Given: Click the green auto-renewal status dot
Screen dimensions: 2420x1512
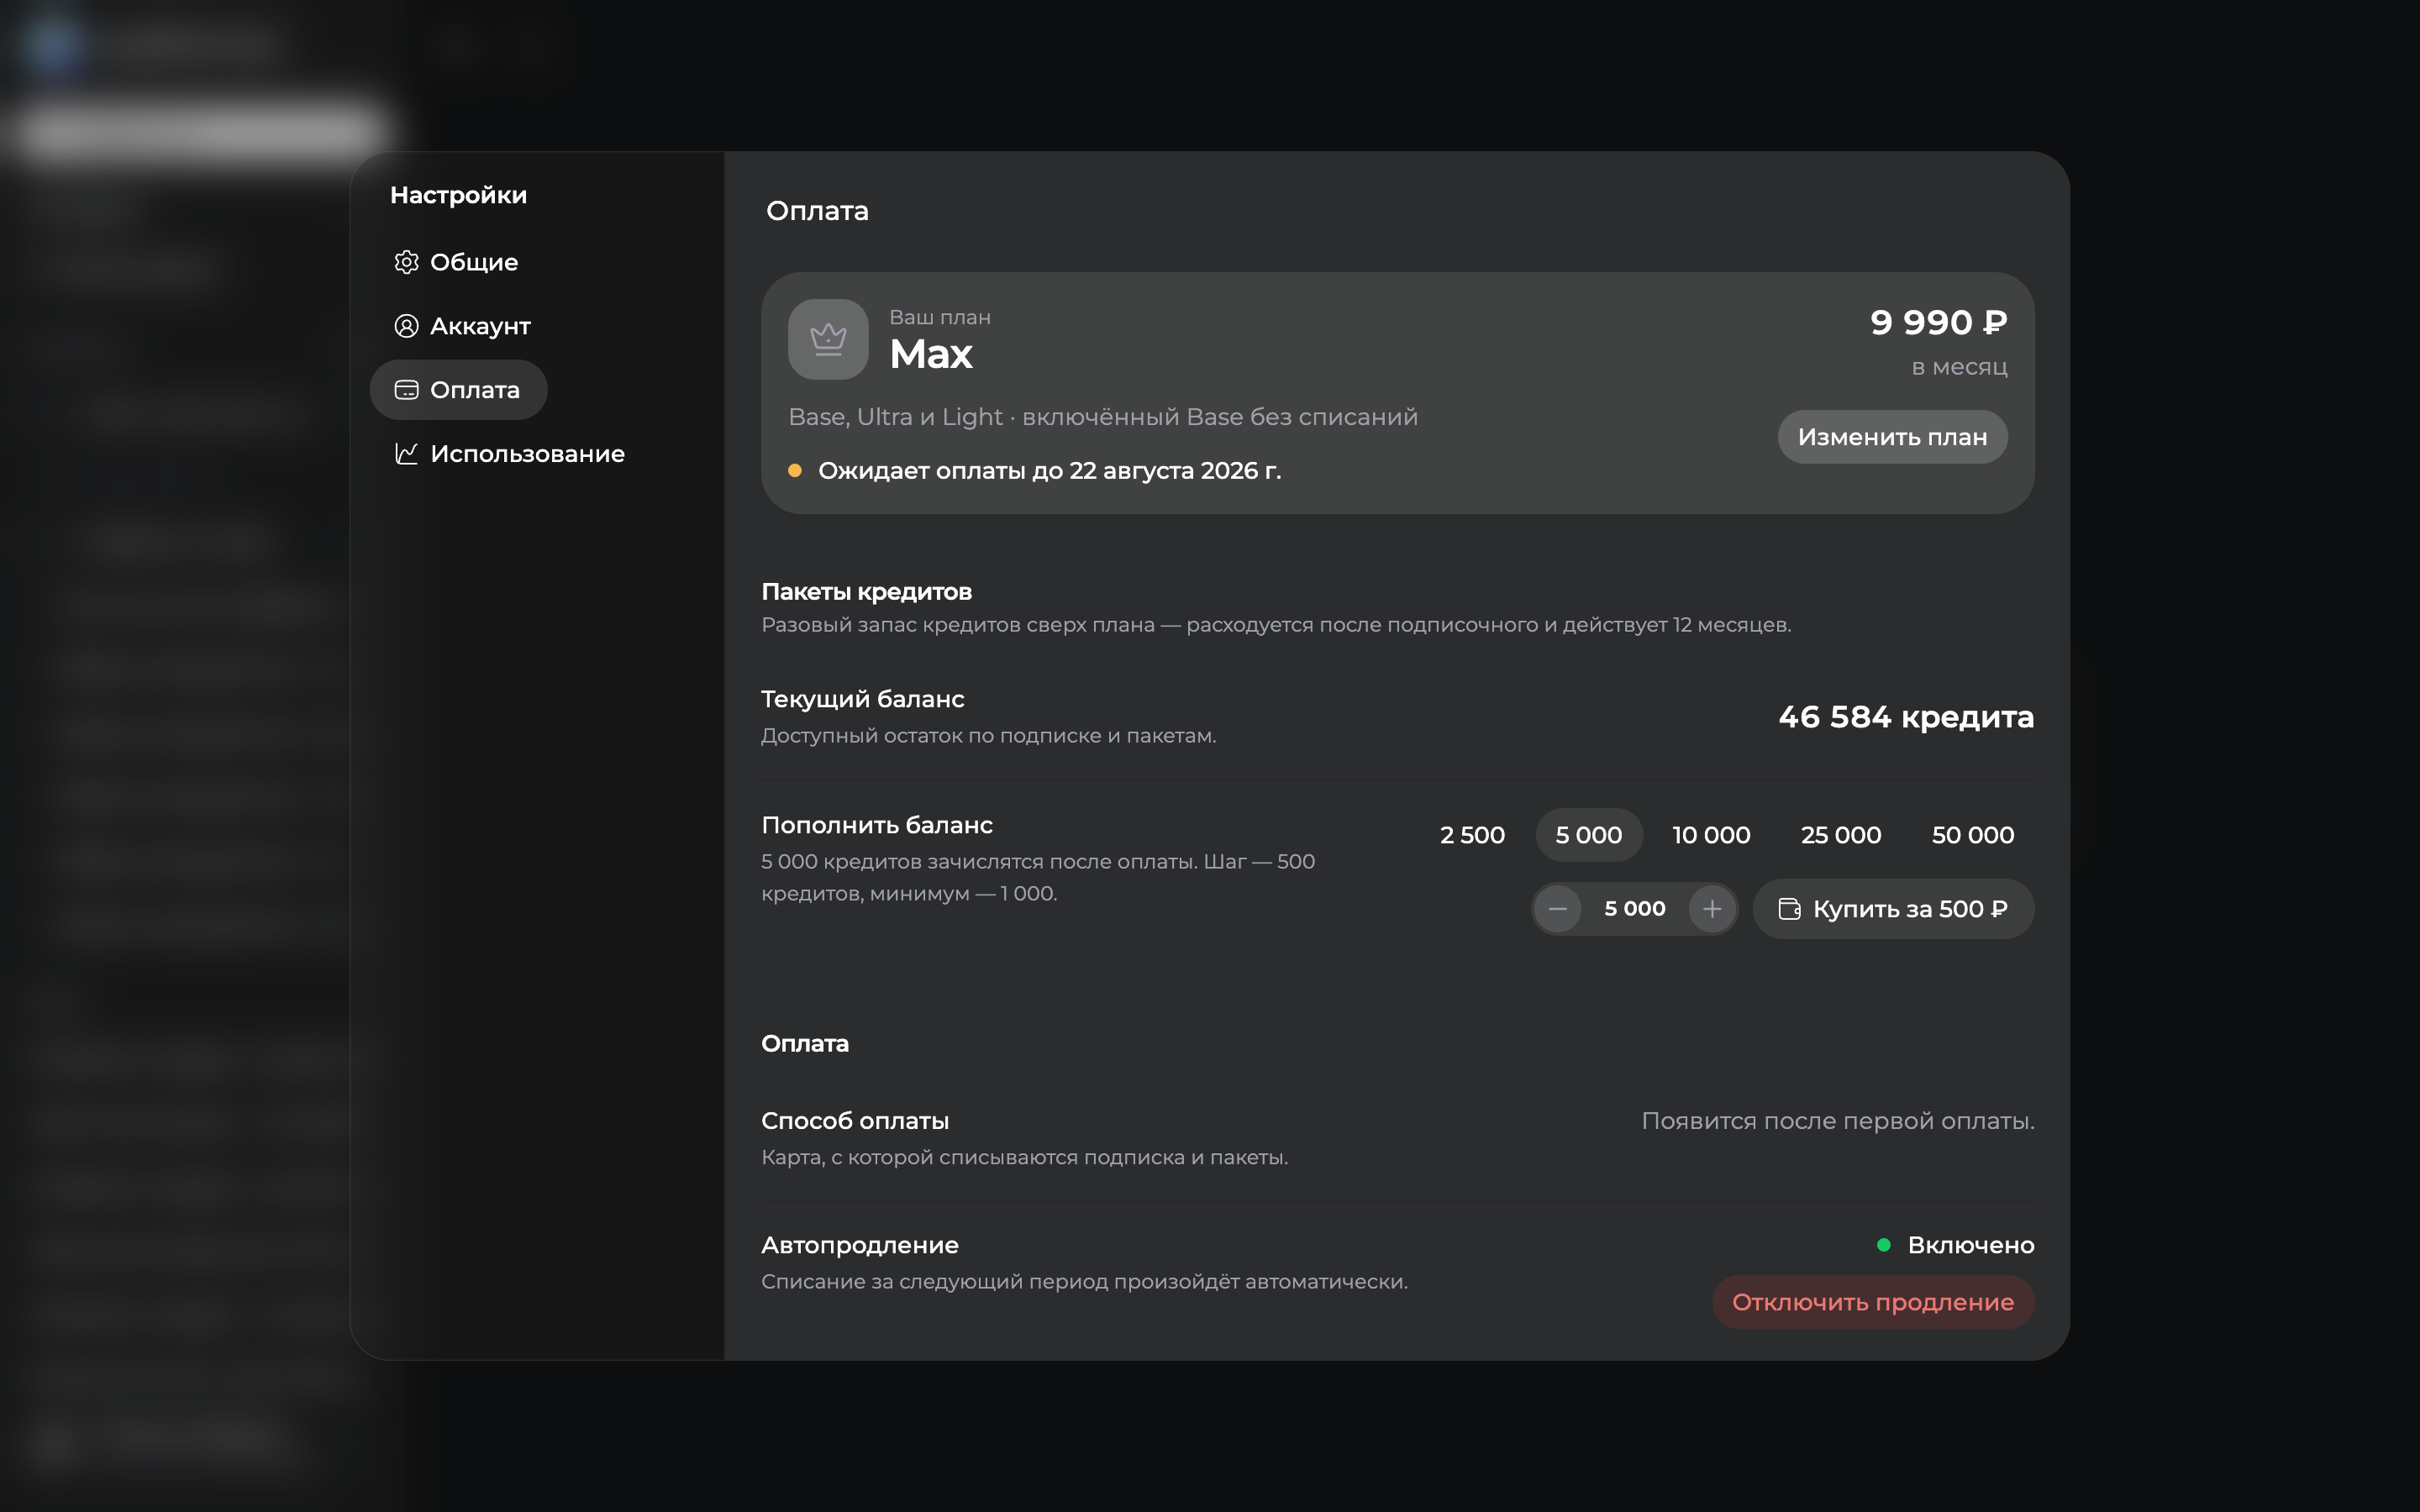Looking at the screenshot, I should point(1884,1245).
